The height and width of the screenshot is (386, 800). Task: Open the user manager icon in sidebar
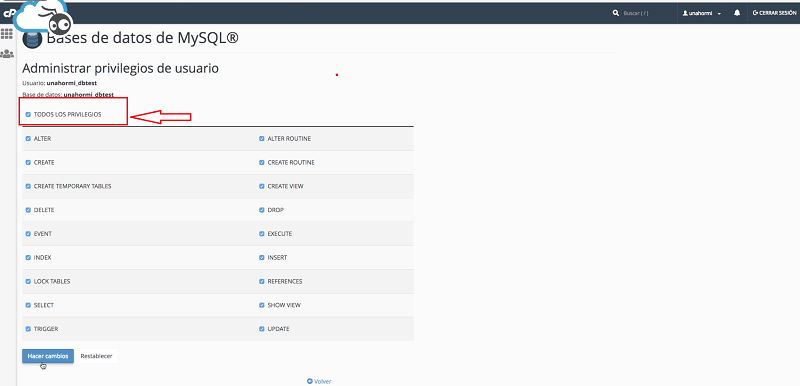[7, 54]
